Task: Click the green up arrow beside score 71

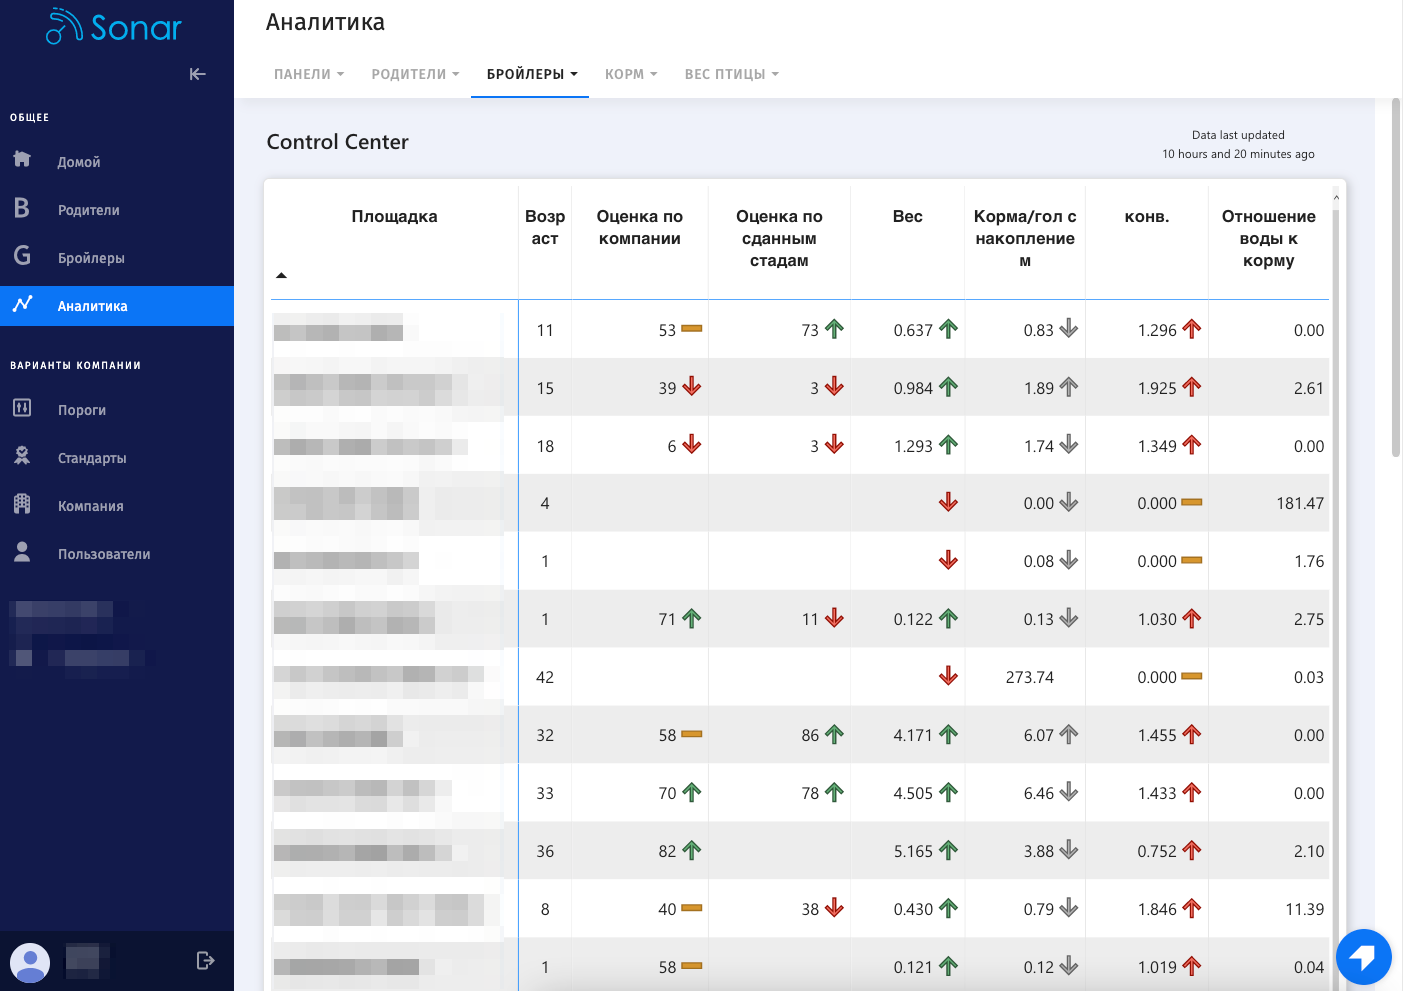Action: point(692,619)
